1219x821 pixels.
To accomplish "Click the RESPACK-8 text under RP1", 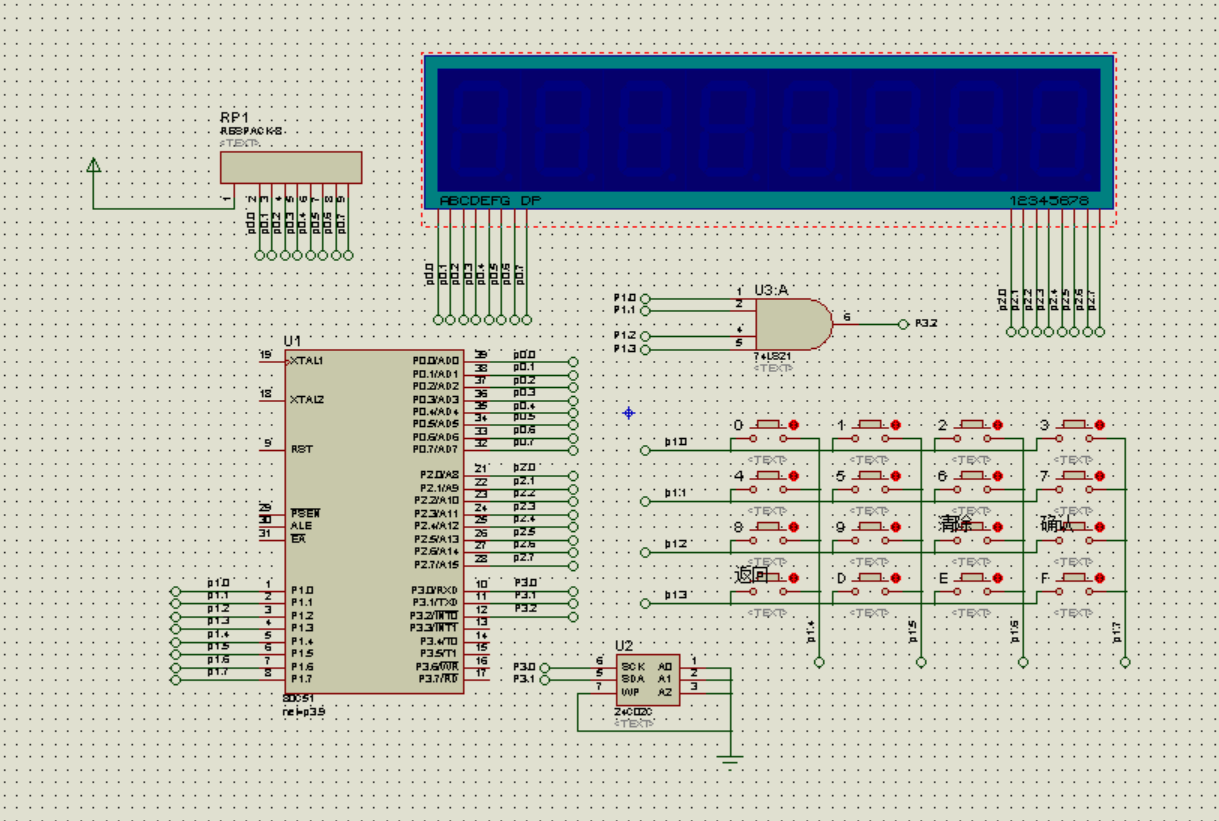I will tap(252, 131).
